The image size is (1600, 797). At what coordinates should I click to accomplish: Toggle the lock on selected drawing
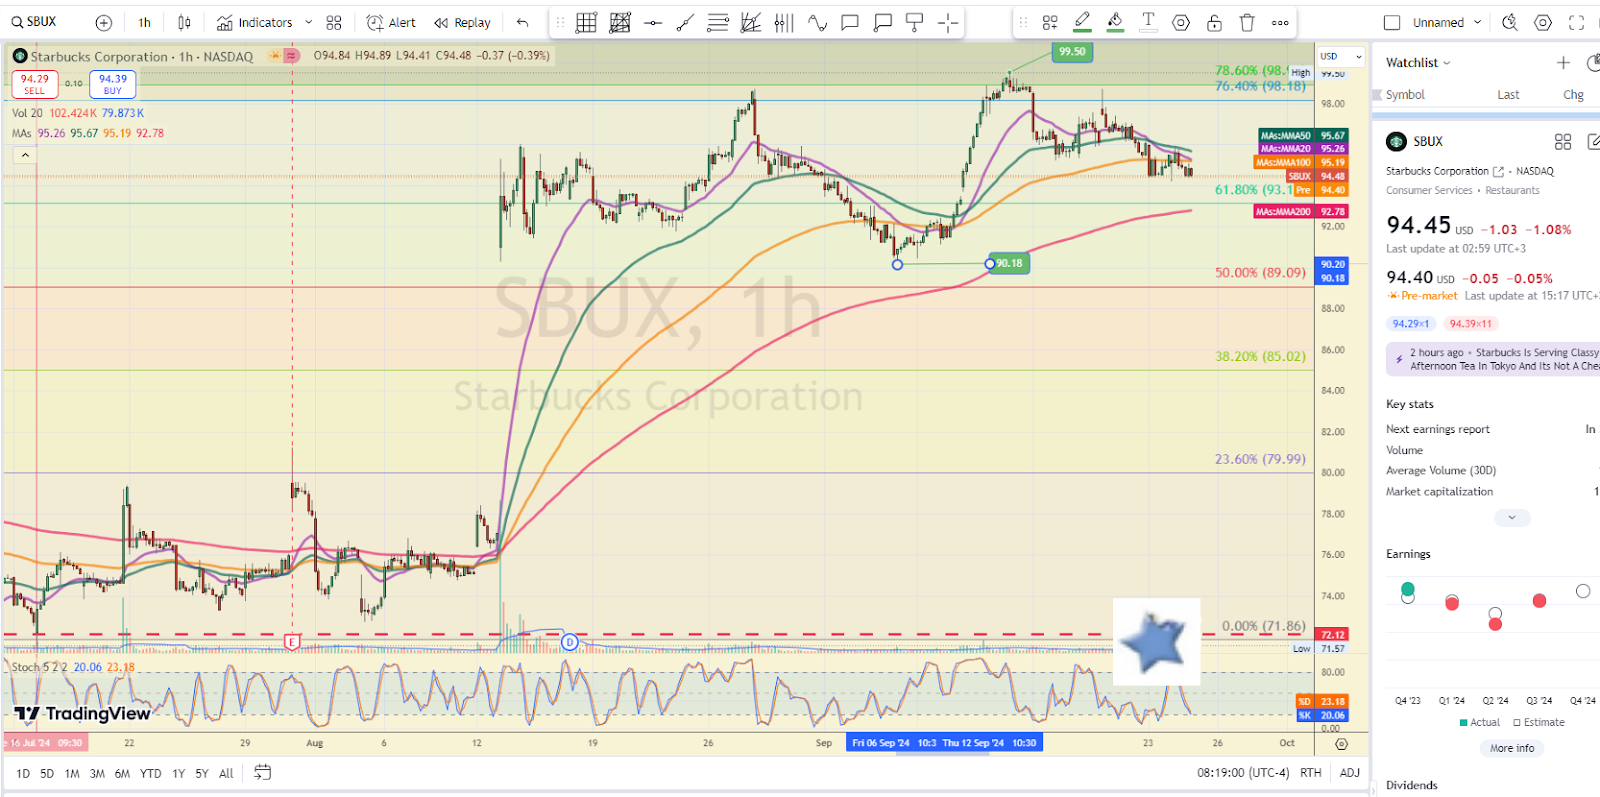click(x=1214, y=23)
